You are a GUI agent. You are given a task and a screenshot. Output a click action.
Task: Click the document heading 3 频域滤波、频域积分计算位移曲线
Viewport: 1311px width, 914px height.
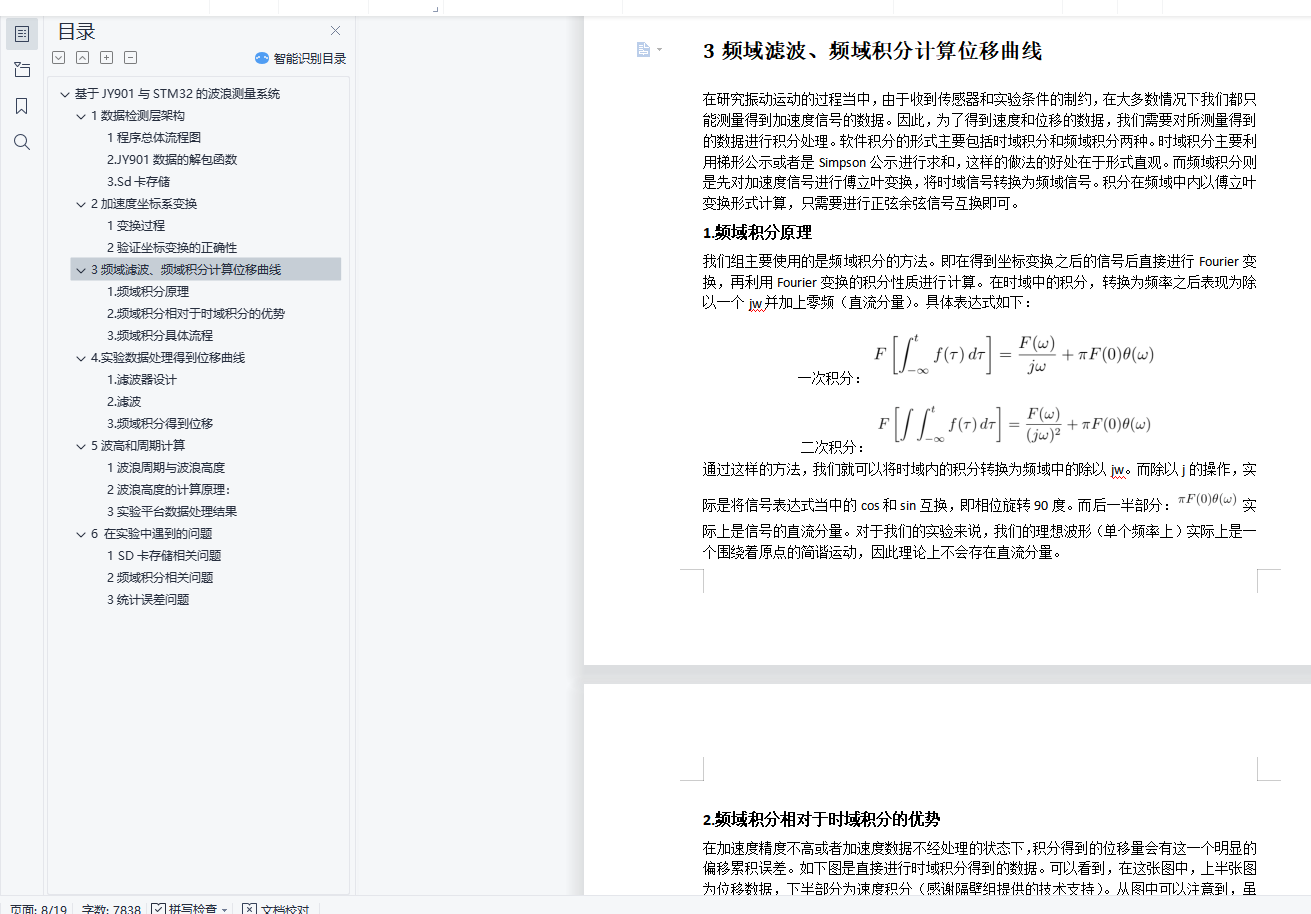pos(873,51)
